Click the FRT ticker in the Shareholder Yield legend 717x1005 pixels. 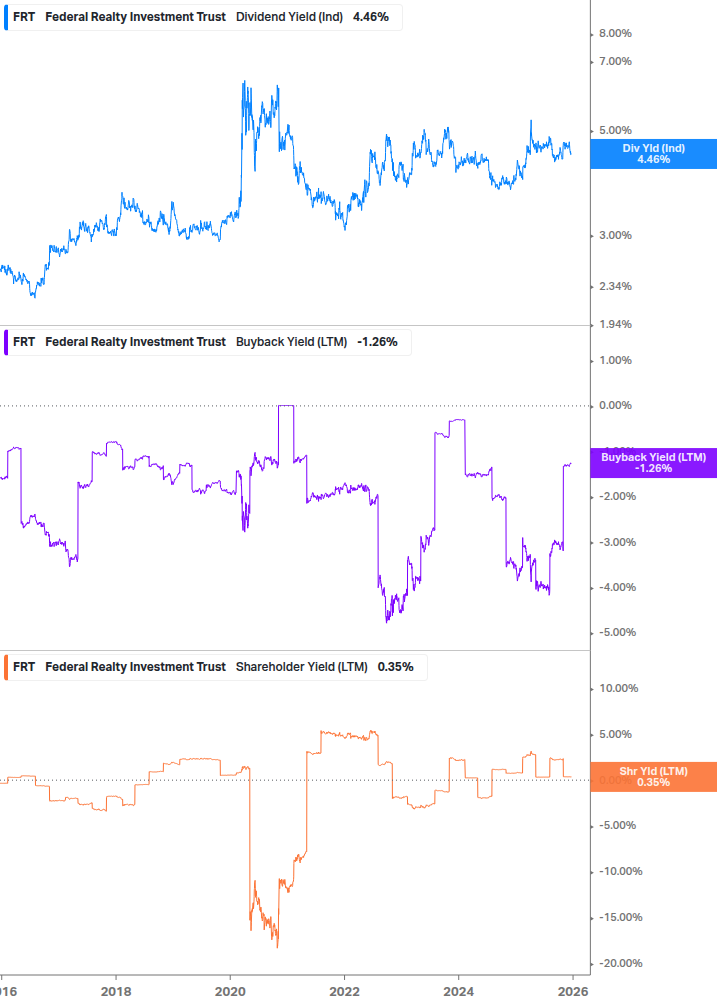point(24,667)
